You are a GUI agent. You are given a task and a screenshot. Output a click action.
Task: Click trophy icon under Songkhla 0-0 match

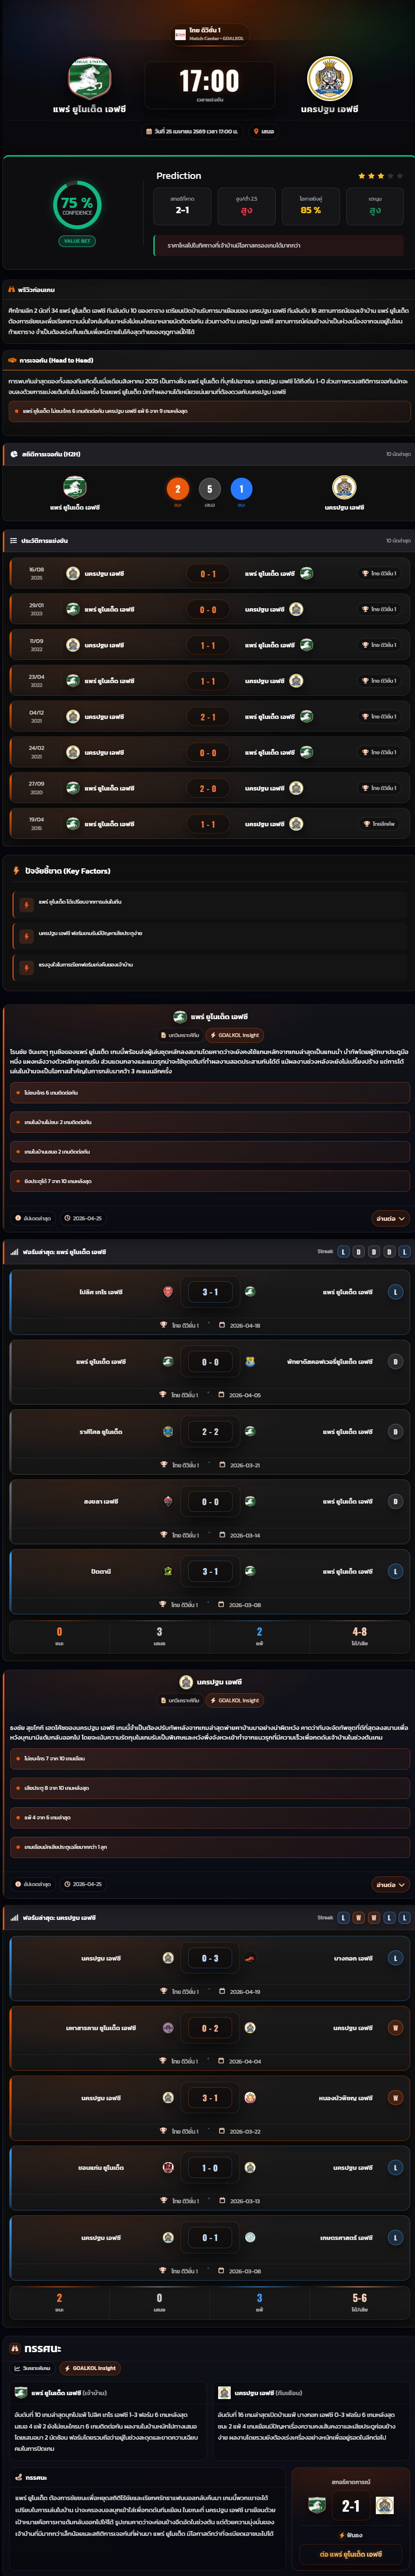163,1535
